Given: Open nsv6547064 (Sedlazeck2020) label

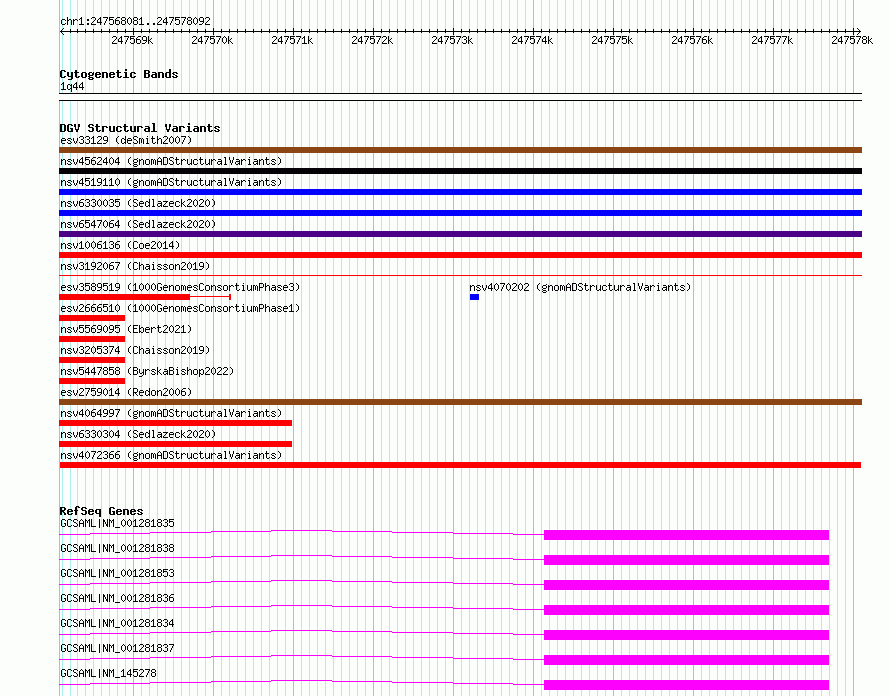Looking at the screenshot, I should pos(138,224).
